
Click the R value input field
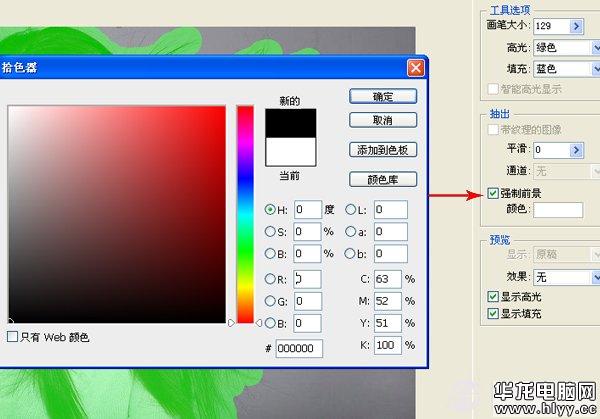pyautogui.click(x=307, y=279)
